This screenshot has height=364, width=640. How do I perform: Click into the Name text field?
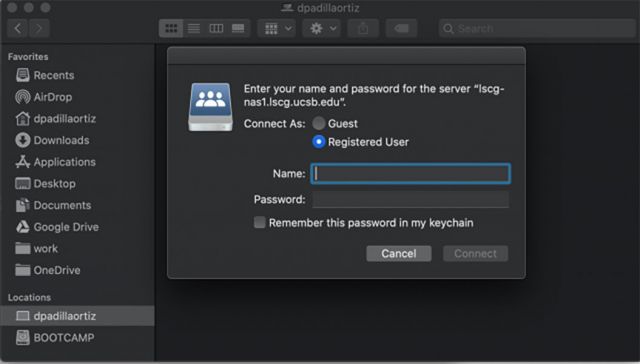pyautogui.click(x=411, y=174)
